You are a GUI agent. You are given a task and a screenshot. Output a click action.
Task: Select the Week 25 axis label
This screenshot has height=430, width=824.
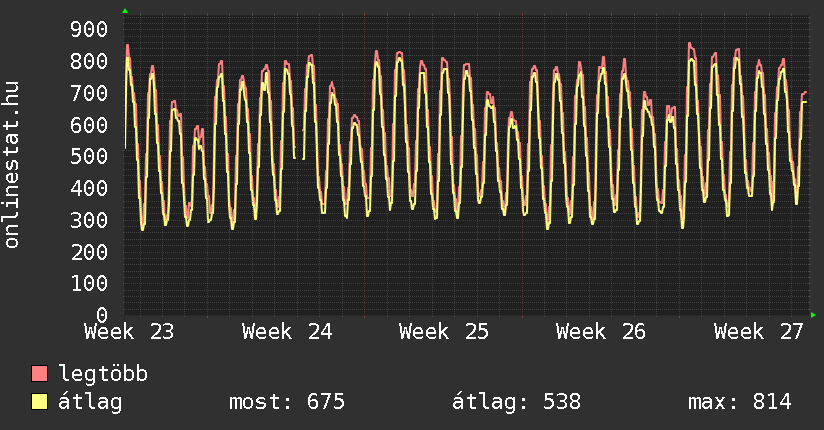(444, 332)
